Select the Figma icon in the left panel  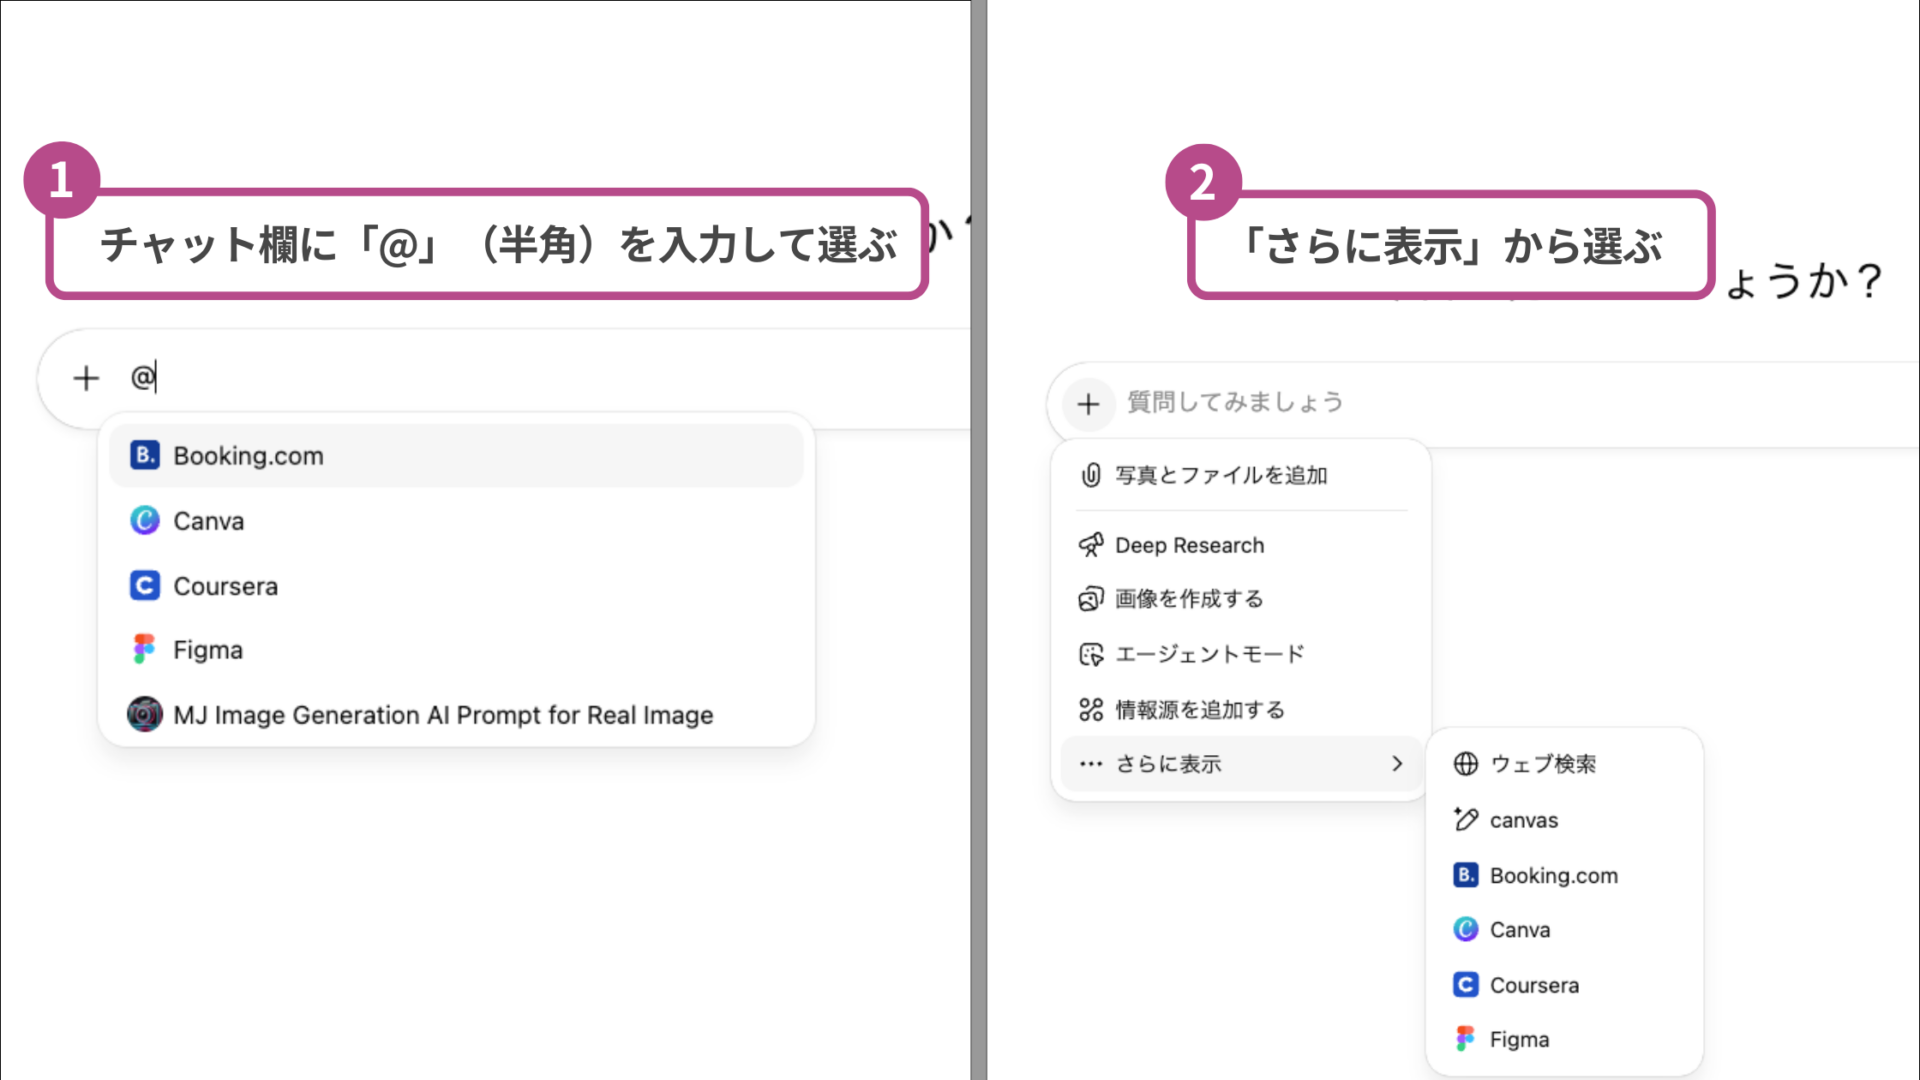coord(144,649)
